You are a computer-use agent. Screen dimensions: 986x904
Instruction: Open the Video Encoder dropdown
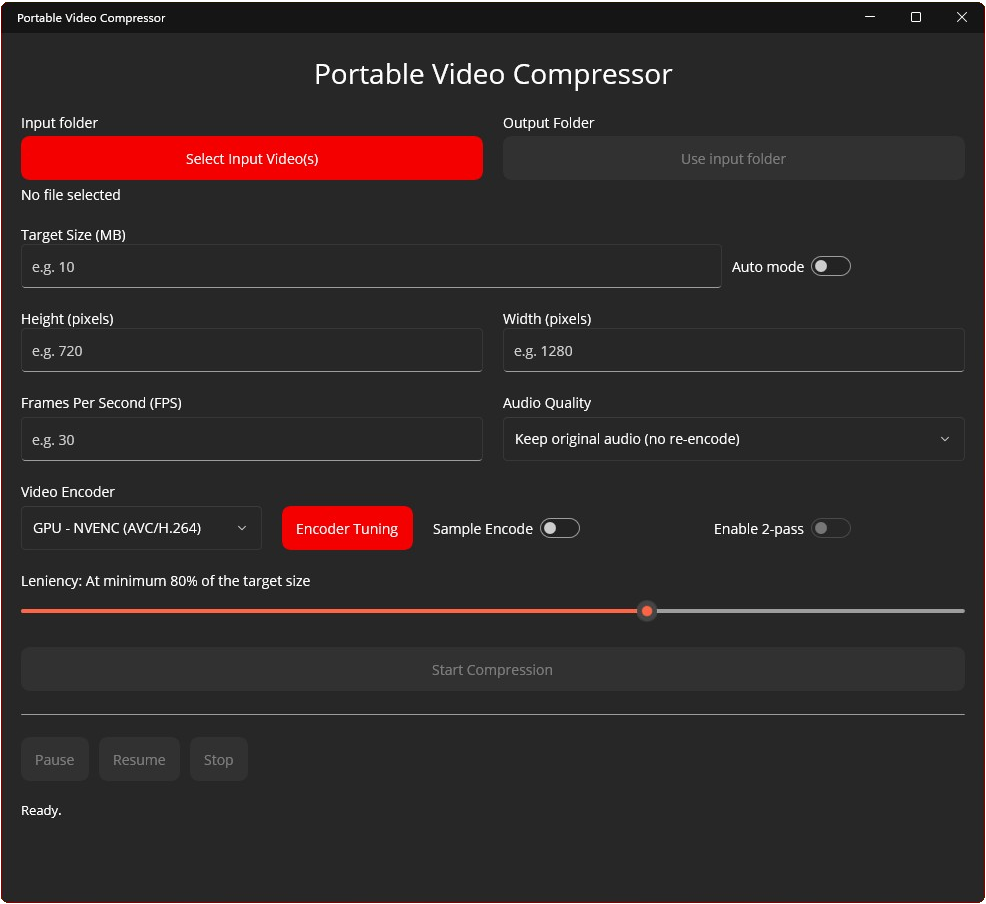click(x=141, y=528)
